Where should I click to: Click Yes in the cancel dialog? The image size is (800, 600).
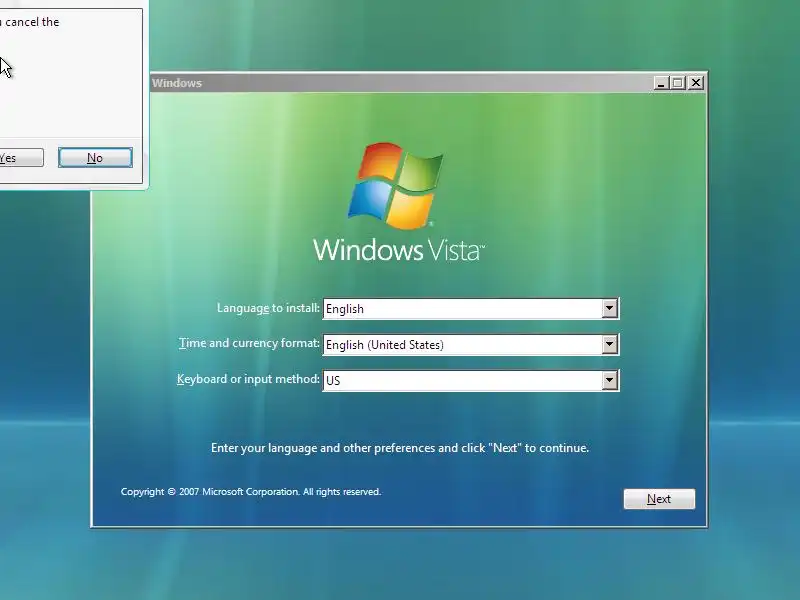(20, 157)
